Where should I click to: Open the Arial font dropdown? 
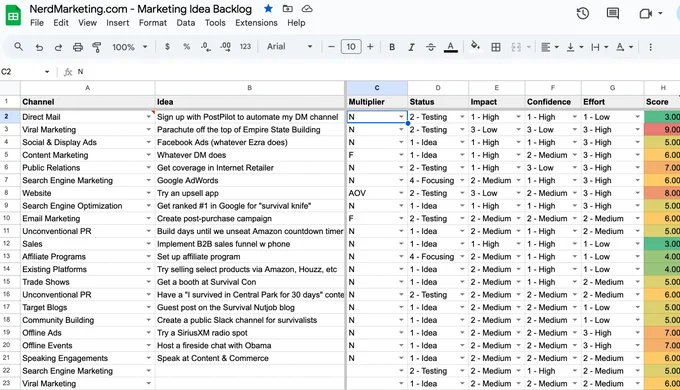coord(289,46)
